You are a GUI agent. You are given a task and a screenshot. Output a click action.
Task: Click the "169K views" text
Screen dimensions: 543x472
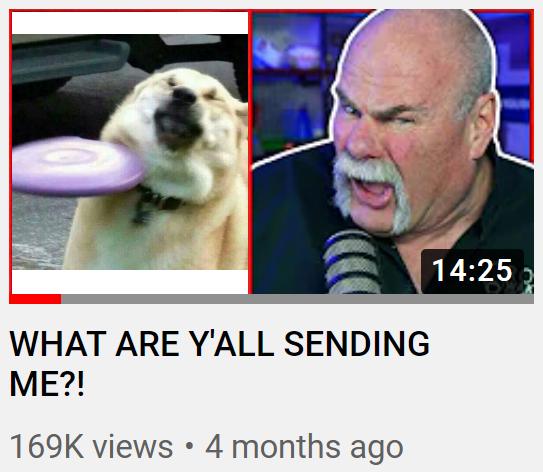[x=91, y=447]
